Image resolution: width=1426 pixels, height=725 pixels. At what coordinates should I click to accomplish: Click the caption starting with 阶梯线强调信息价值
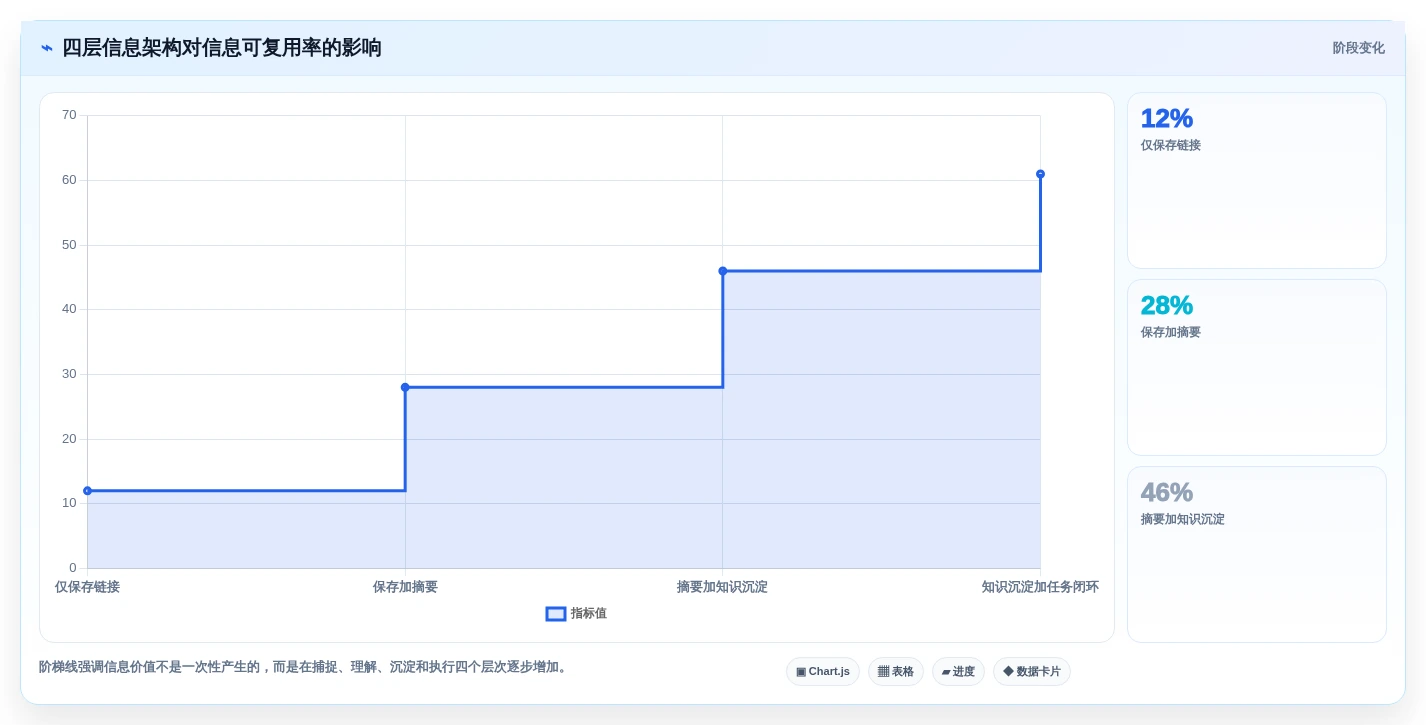[305, 667]
